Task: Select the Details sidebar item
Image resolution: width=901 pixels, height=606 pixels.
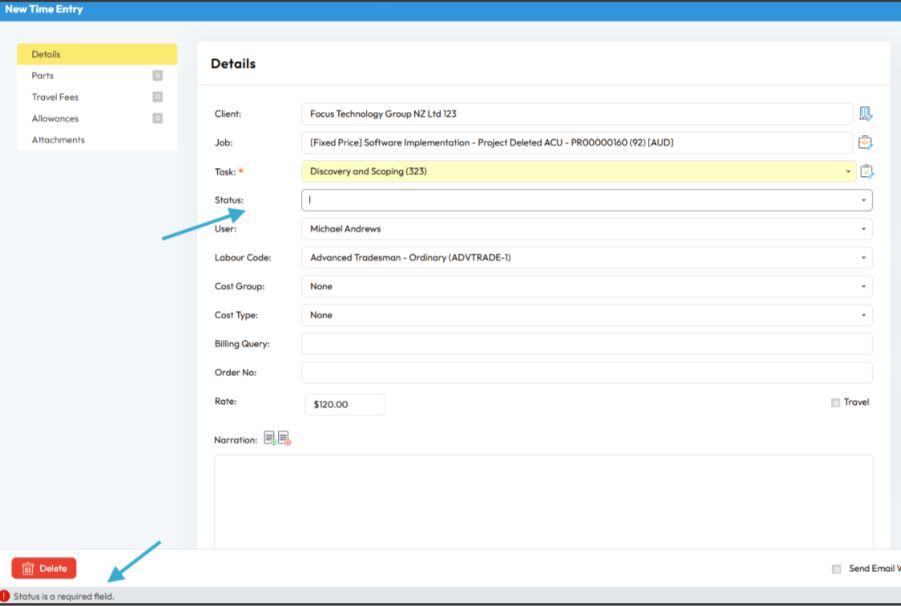Action: point(96,54)
